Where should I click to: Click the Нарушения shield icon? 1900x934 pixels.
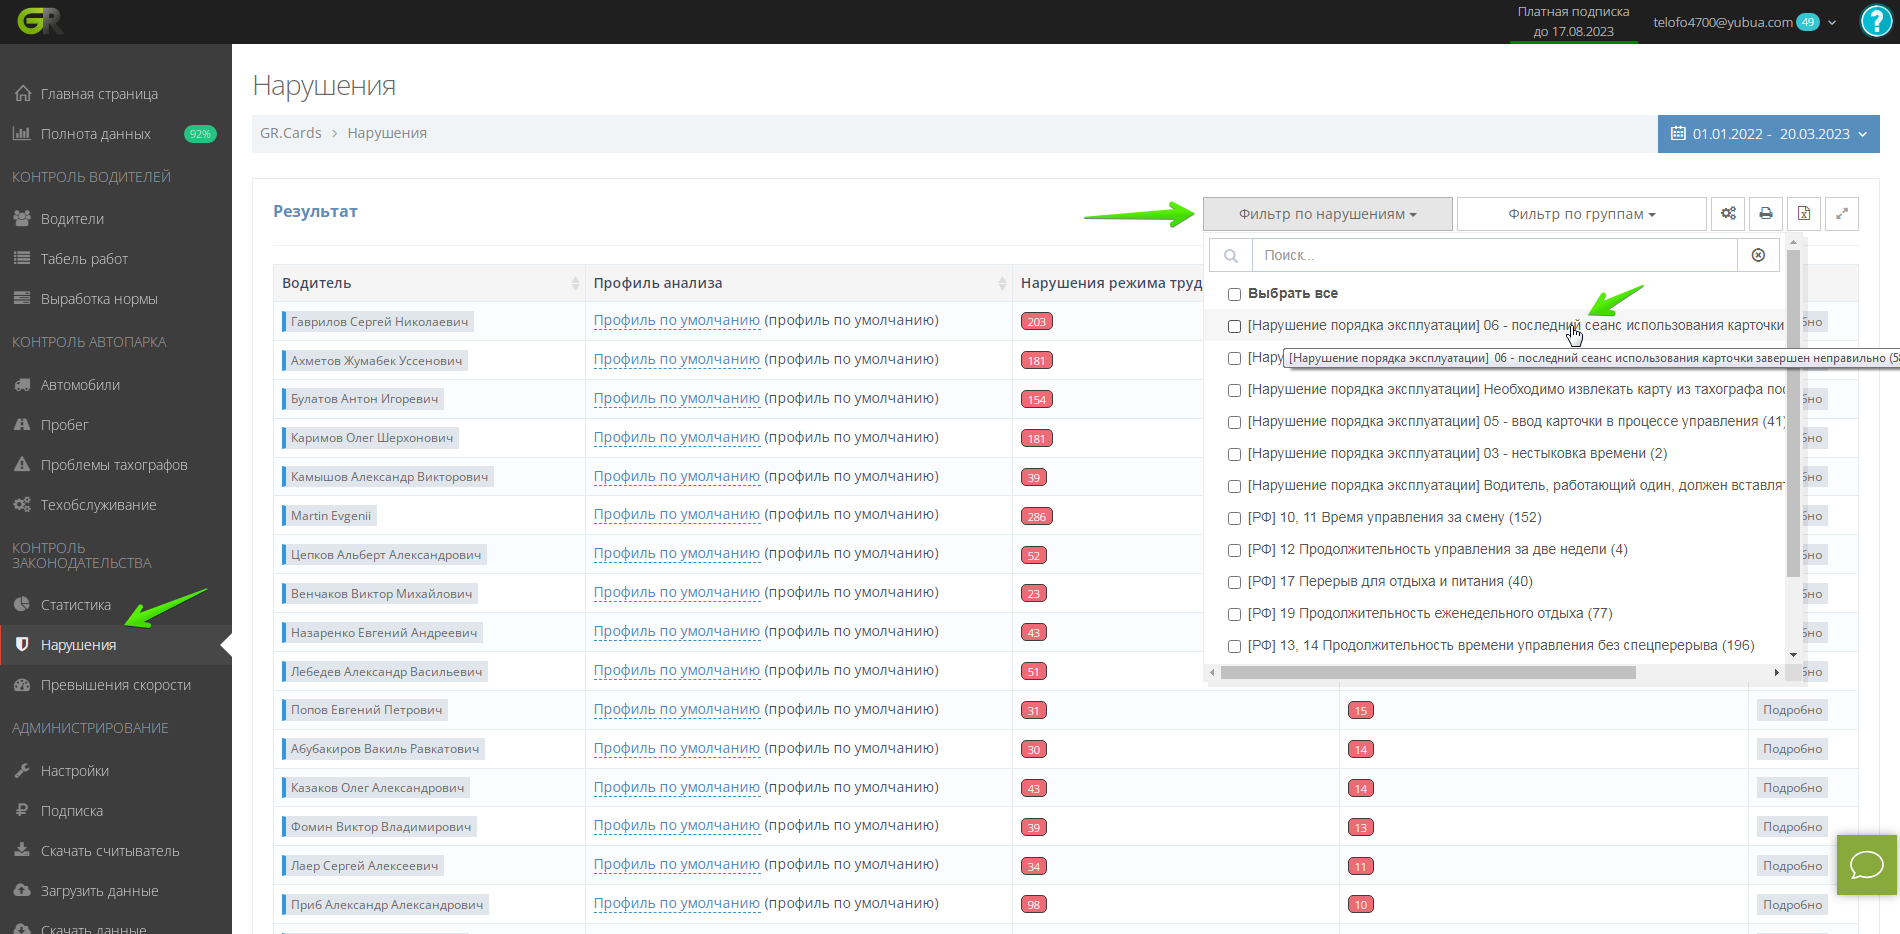click(x=22, y=644)
